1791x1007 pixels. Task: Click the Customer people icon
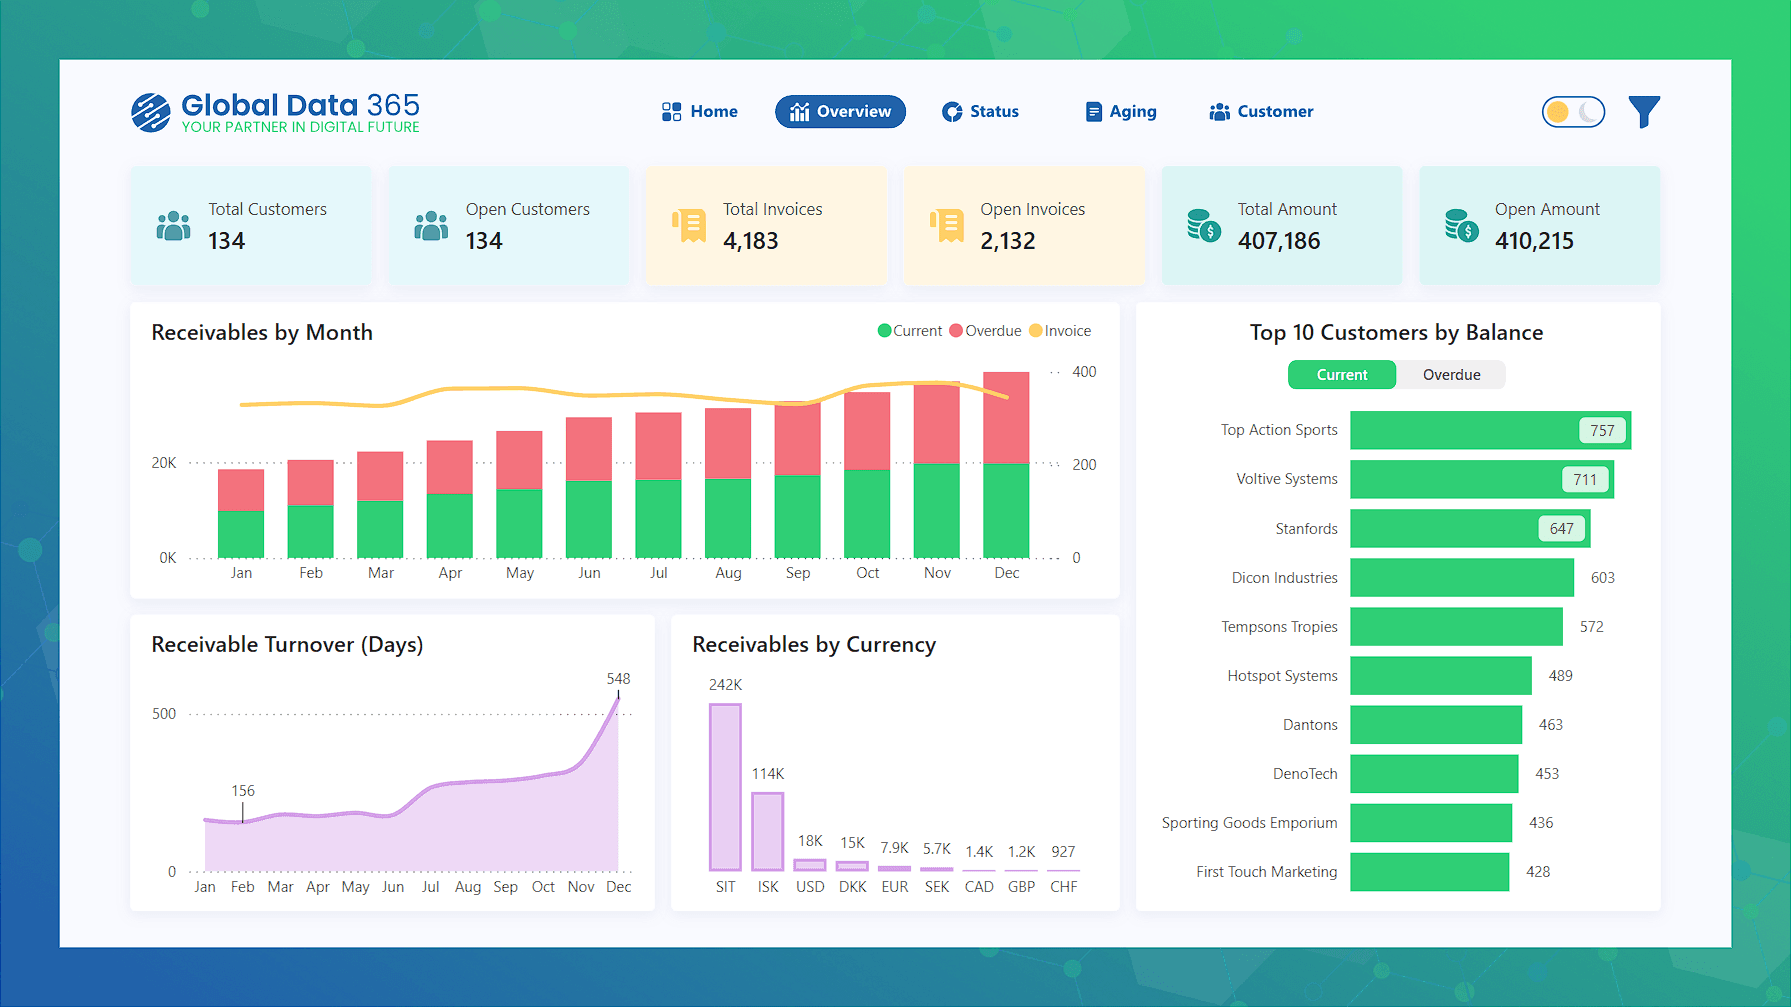pos(1219,112)
